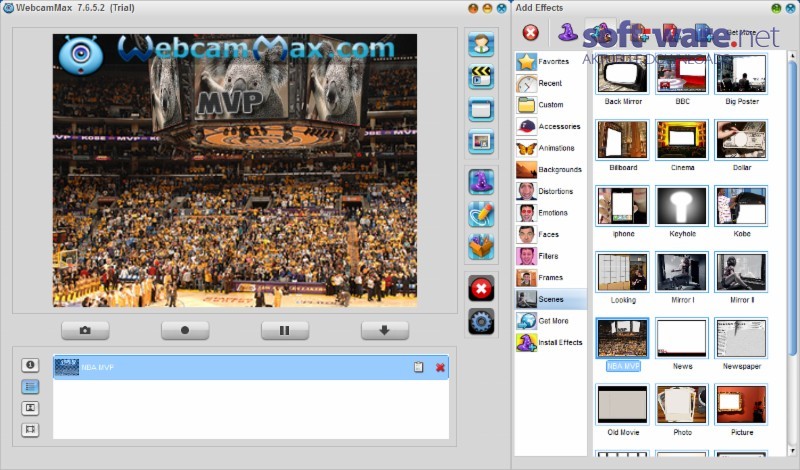Click the film strip view icon

pos(30,430)
